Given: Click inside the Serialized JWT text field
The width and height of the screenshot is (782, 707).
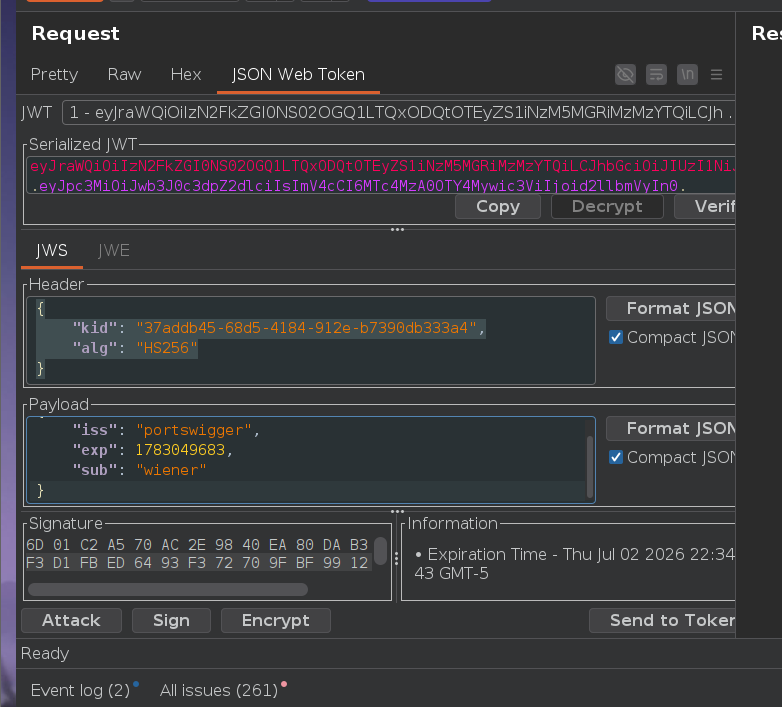Looking at the screenshot, I should point(381,176).
